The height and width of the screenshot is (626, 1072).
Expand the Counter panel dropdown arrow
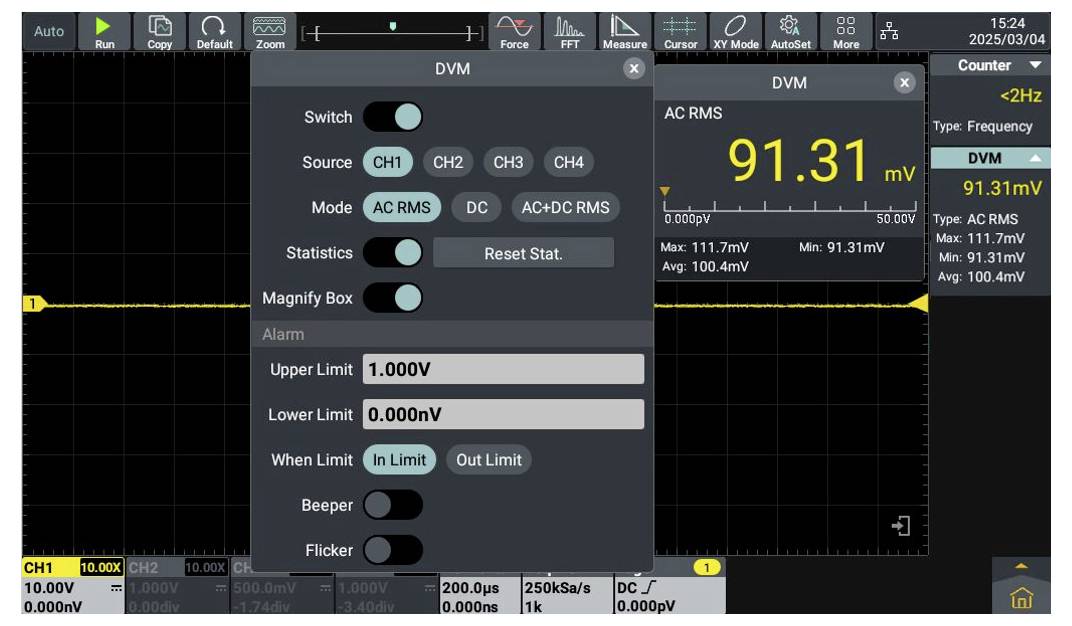coord(1035,66)
